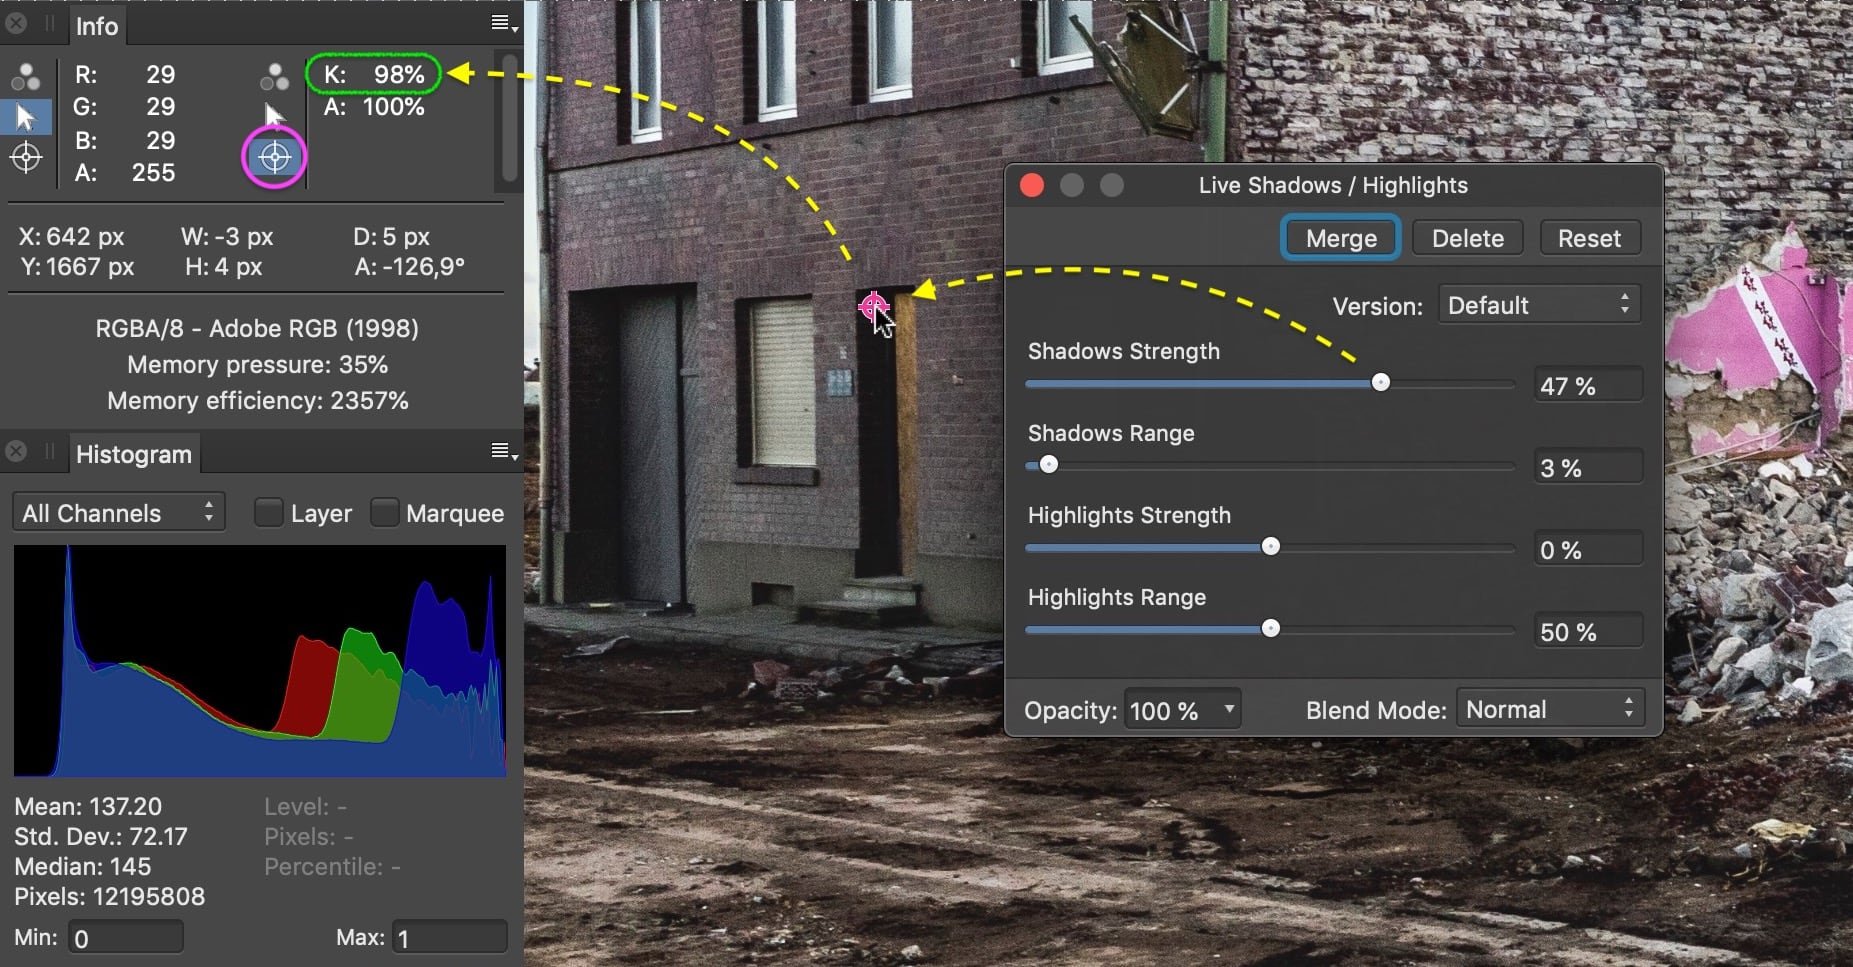Screen dimensions: 1853x967
Task: Enable the Marquee checkbox in Histogram
Action: (385, 513)
